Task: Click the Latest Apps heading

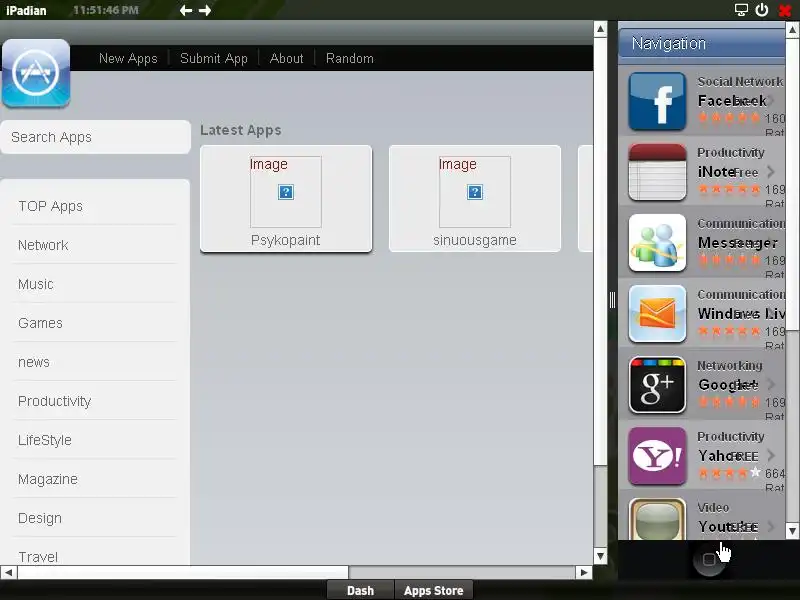Action: (240, 130)
